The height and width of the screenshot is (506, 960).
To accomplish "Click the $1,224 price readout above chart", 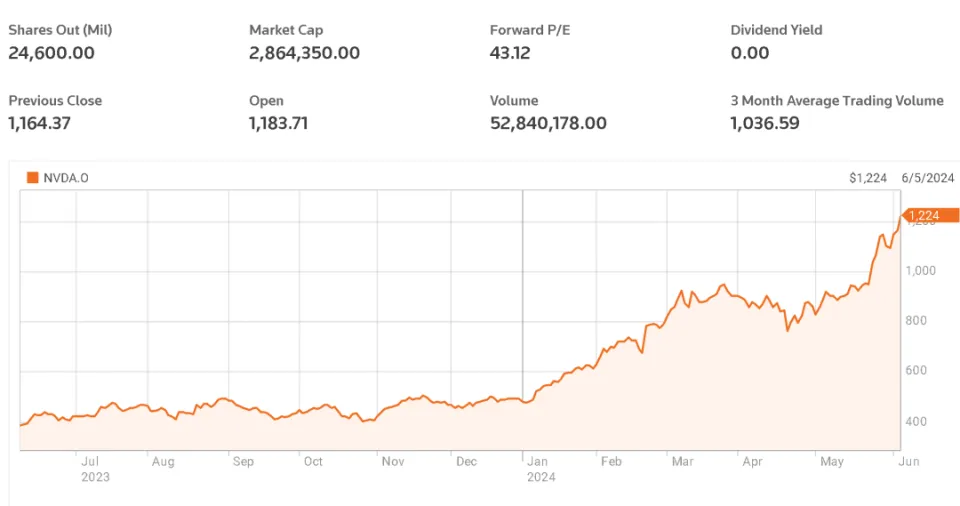I will click(867, 178).
